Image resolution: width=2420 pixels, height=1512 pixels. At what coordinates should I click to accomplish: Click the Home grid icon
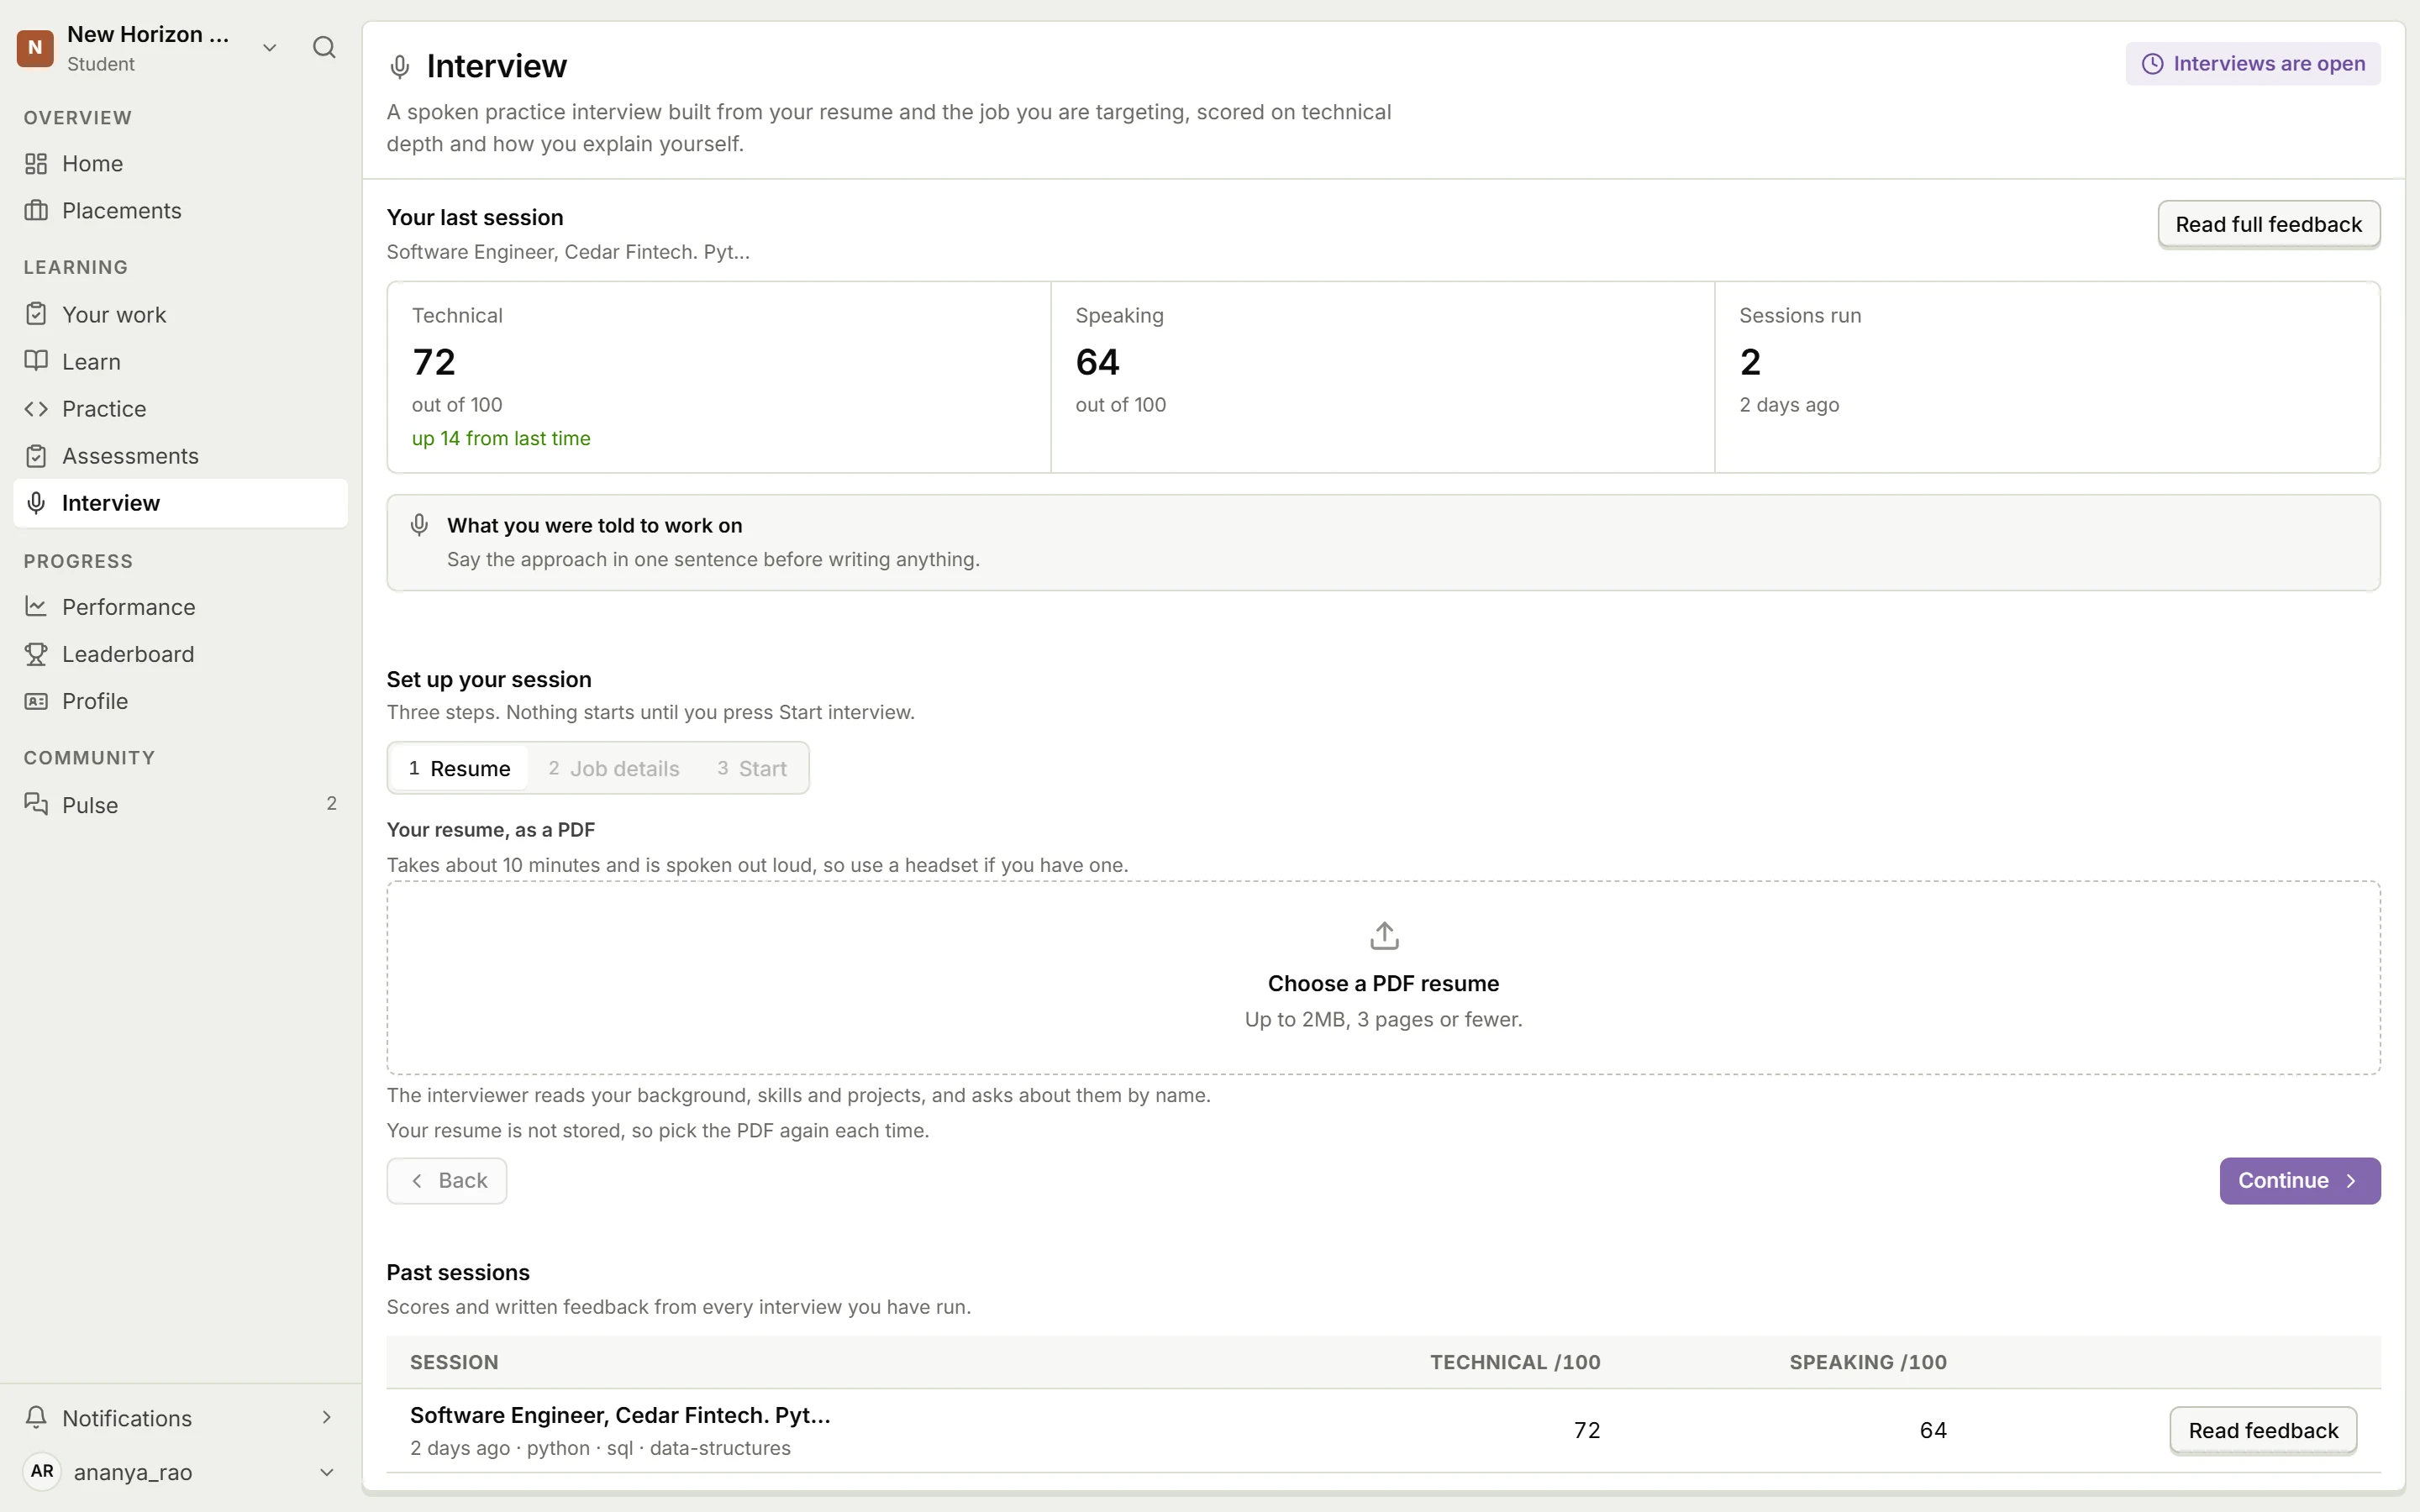pyautogui.click(x=36, y=163)
